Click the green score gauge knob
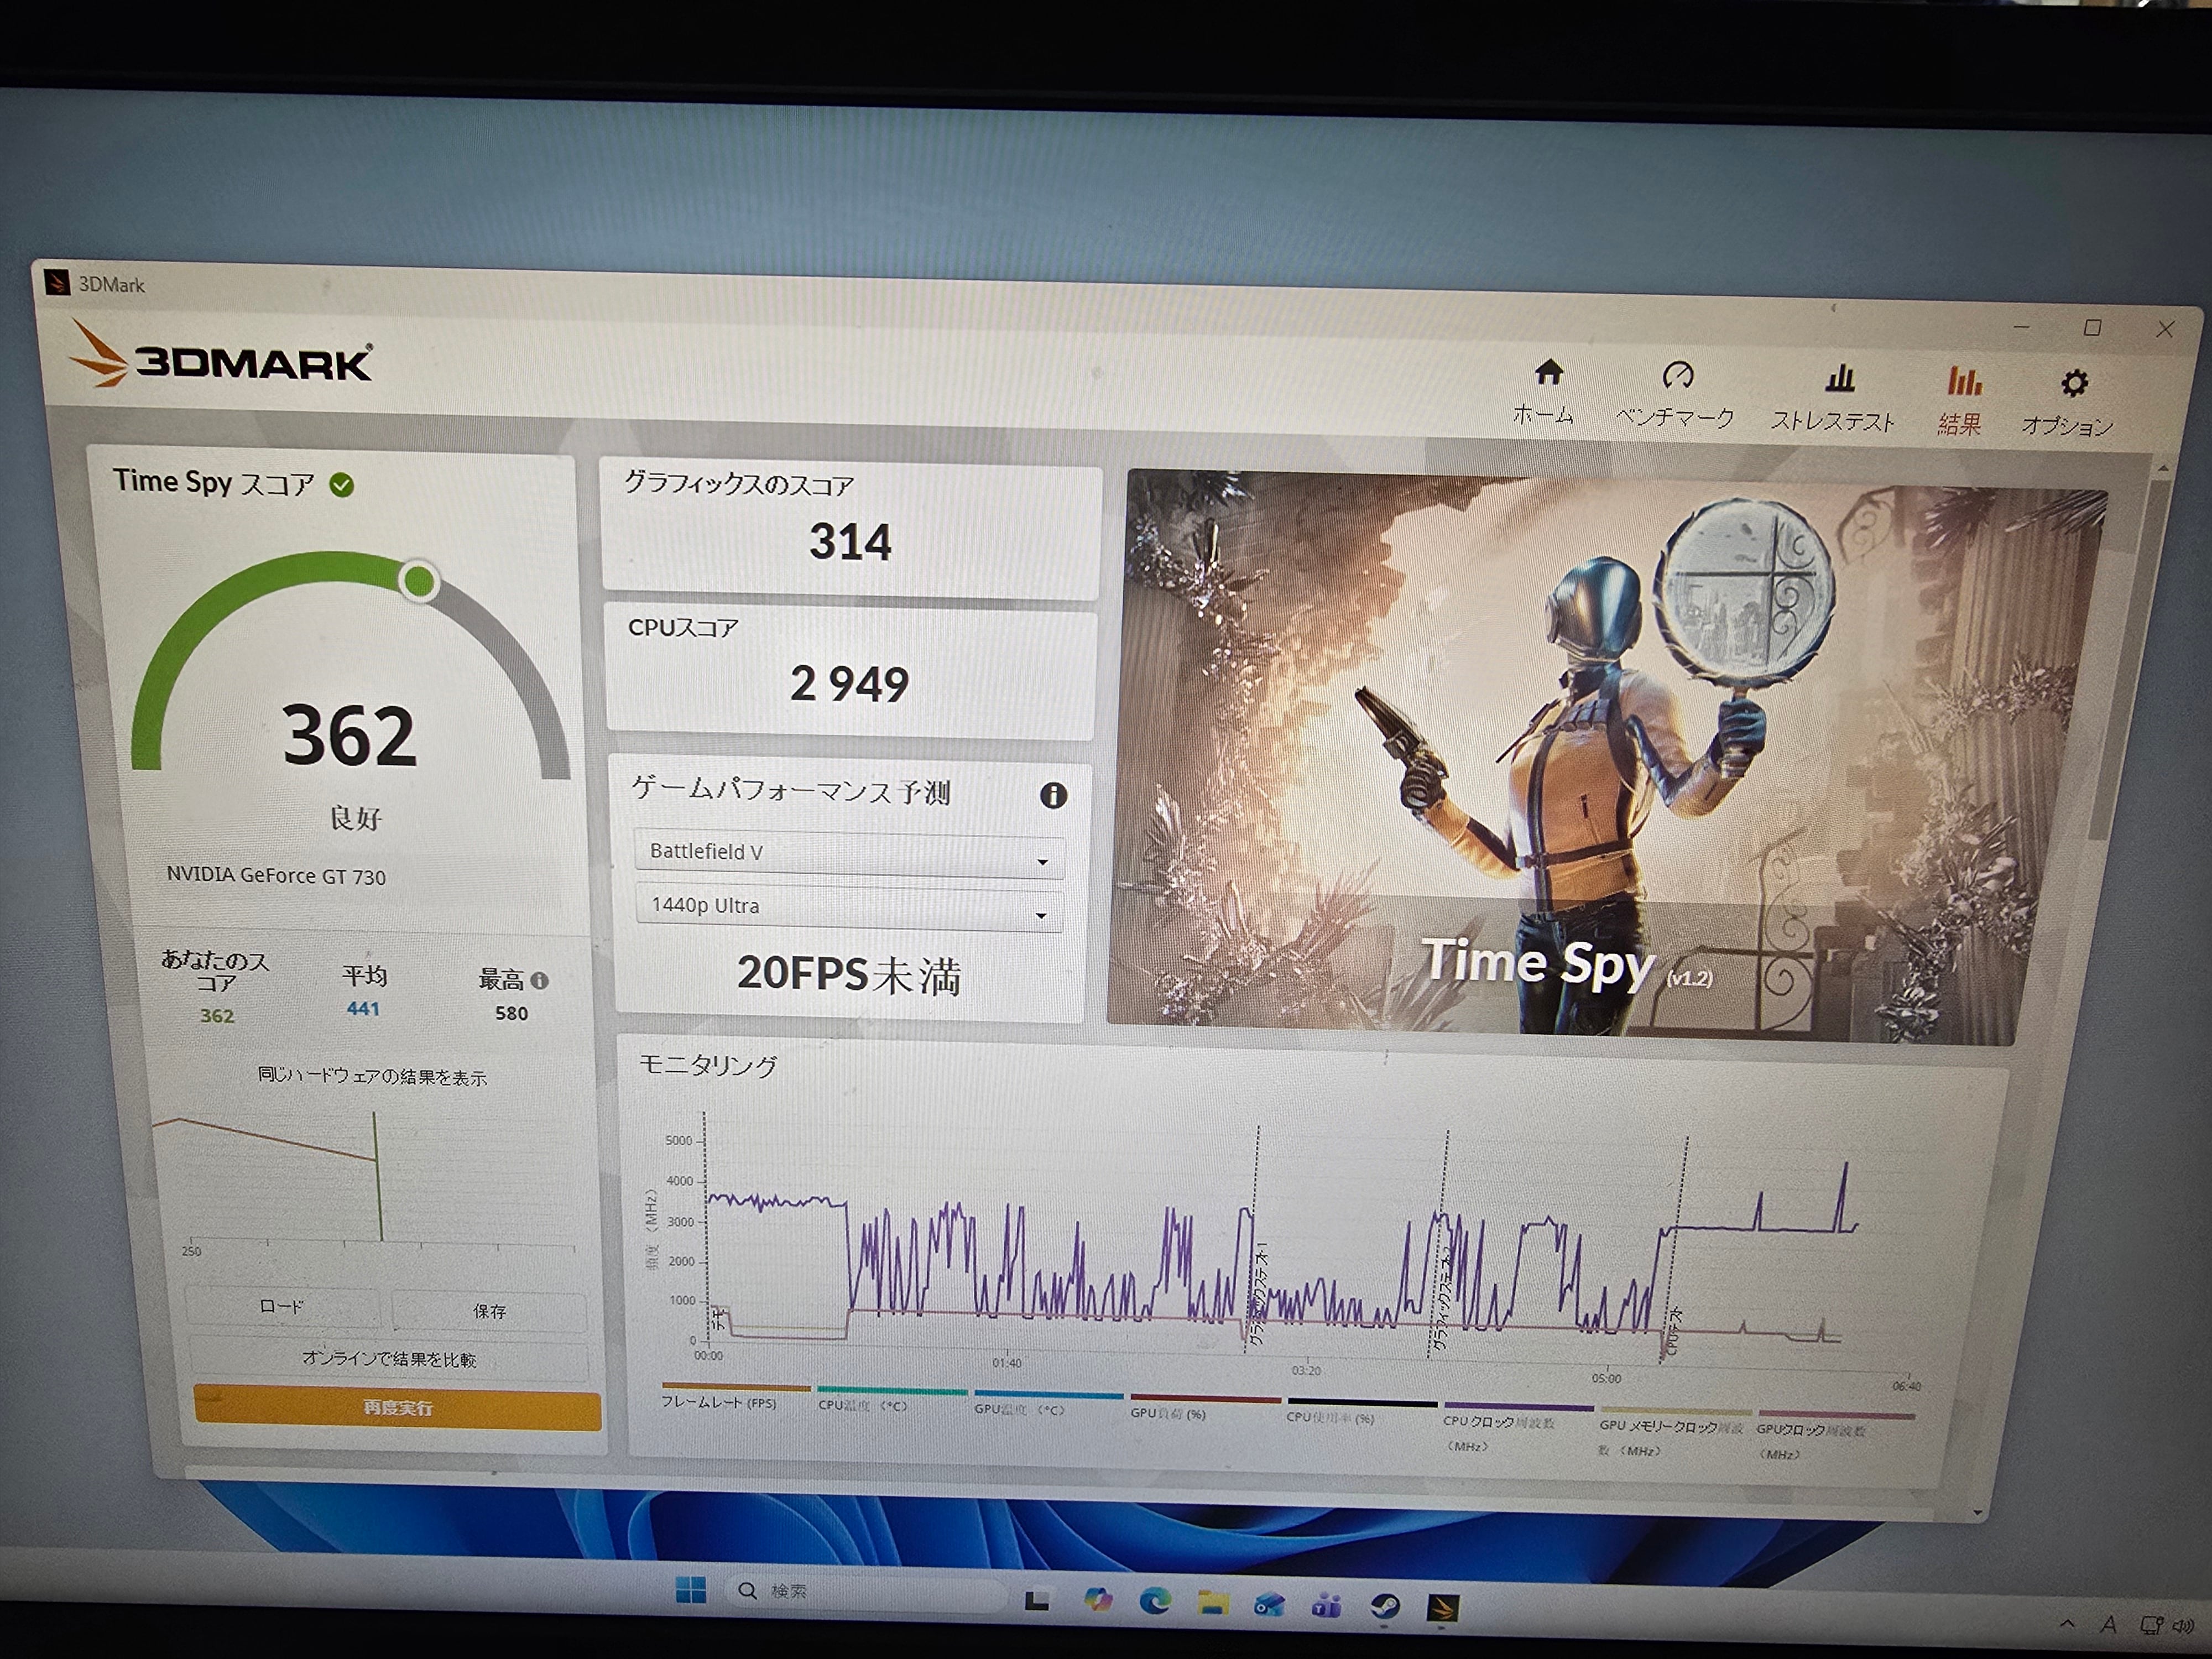Screen dimensions: 2212x1659 point(419,581)
